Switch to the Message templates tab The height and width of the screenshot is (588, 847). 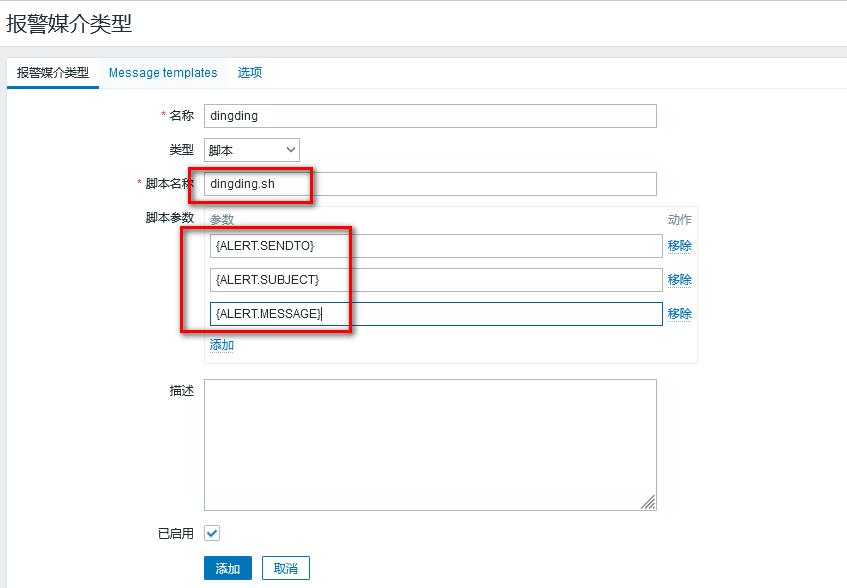tap(162, 73)
